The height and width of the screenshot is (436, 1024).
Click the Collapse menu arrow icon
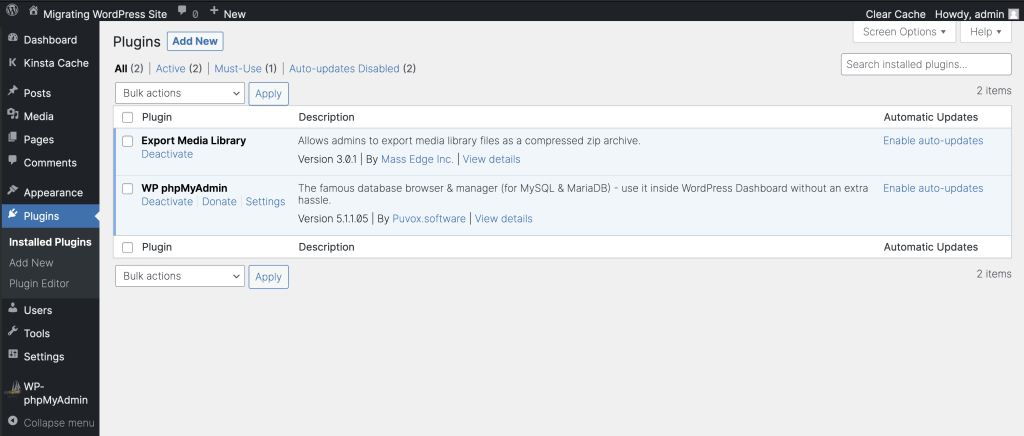pyautogui.click(x=12, y=422)
